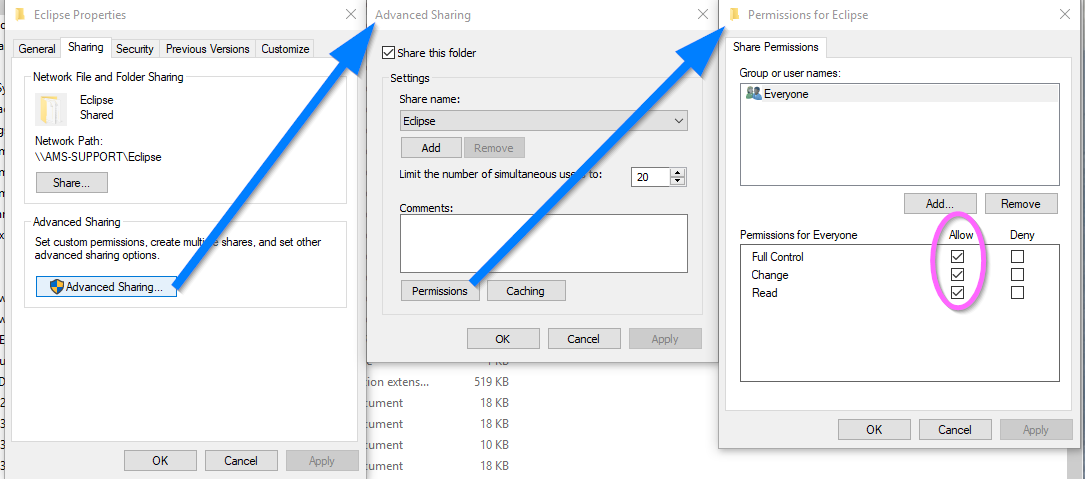This screenshot has height=479, width=1085.
Task: Uncheck Allow for Read permission
Action: 958,293
